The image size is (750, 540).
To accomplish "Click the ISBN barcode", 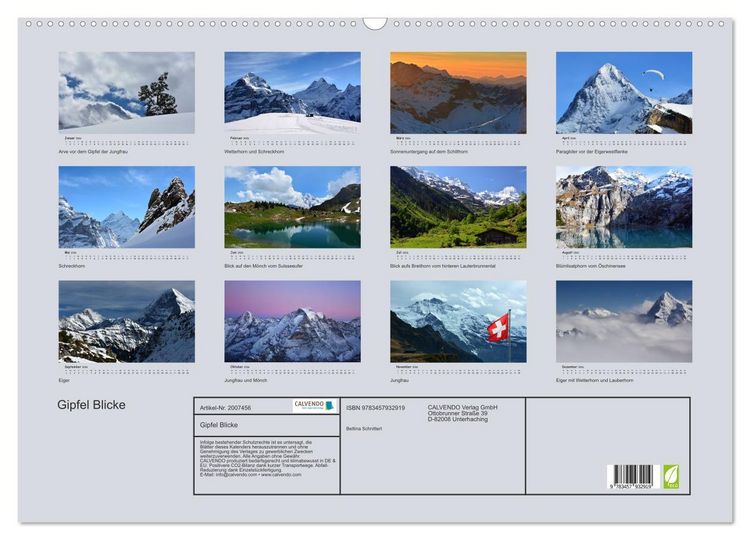I will click(633, 476).
